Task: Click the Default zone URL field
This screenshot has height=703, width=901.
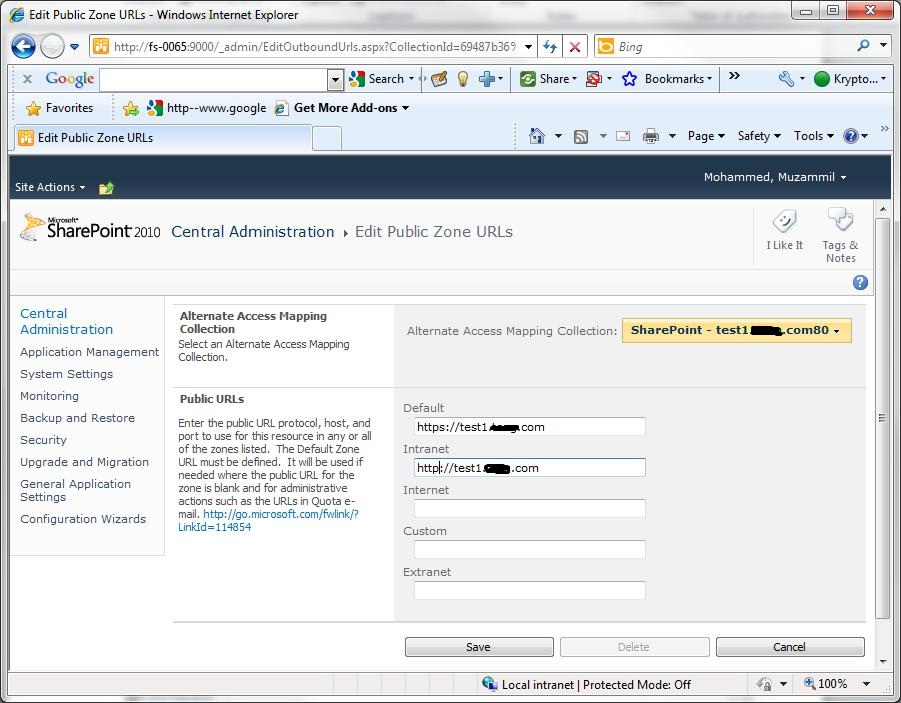Action: [529, 427]
